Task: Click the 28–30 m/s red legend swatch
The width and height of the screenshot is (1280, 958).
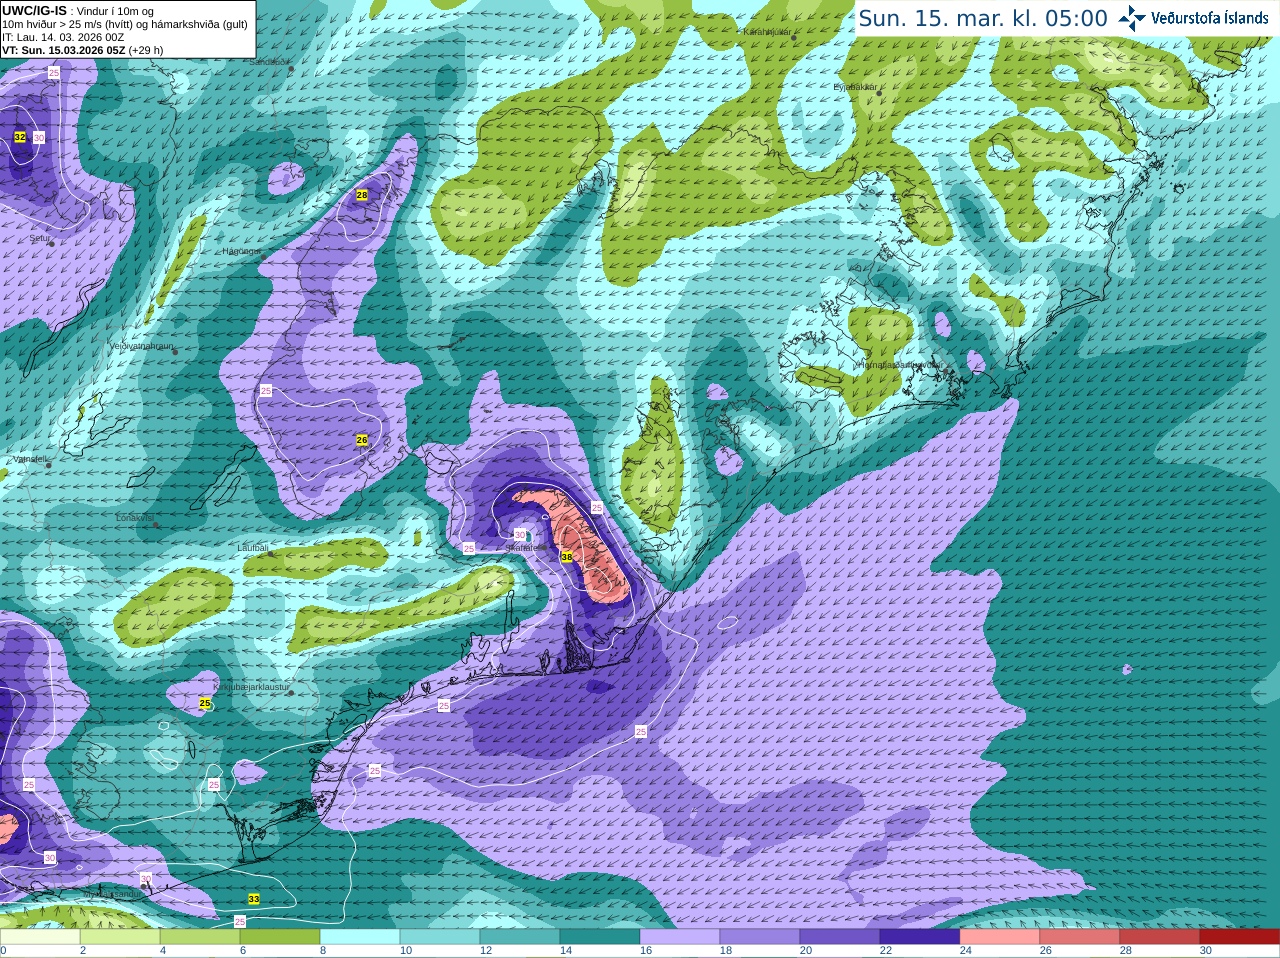Action: coord(1160,937)
